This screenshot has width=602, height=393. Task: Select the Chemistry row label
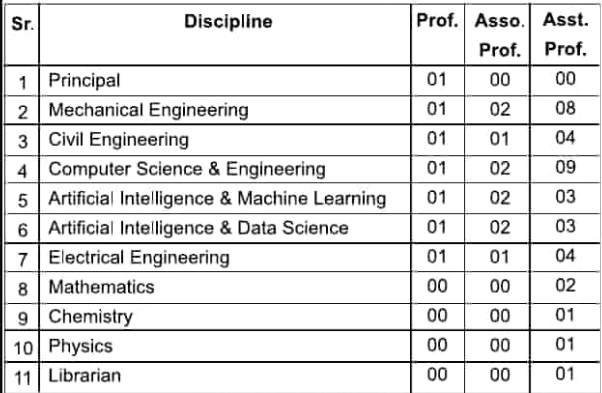91,317
